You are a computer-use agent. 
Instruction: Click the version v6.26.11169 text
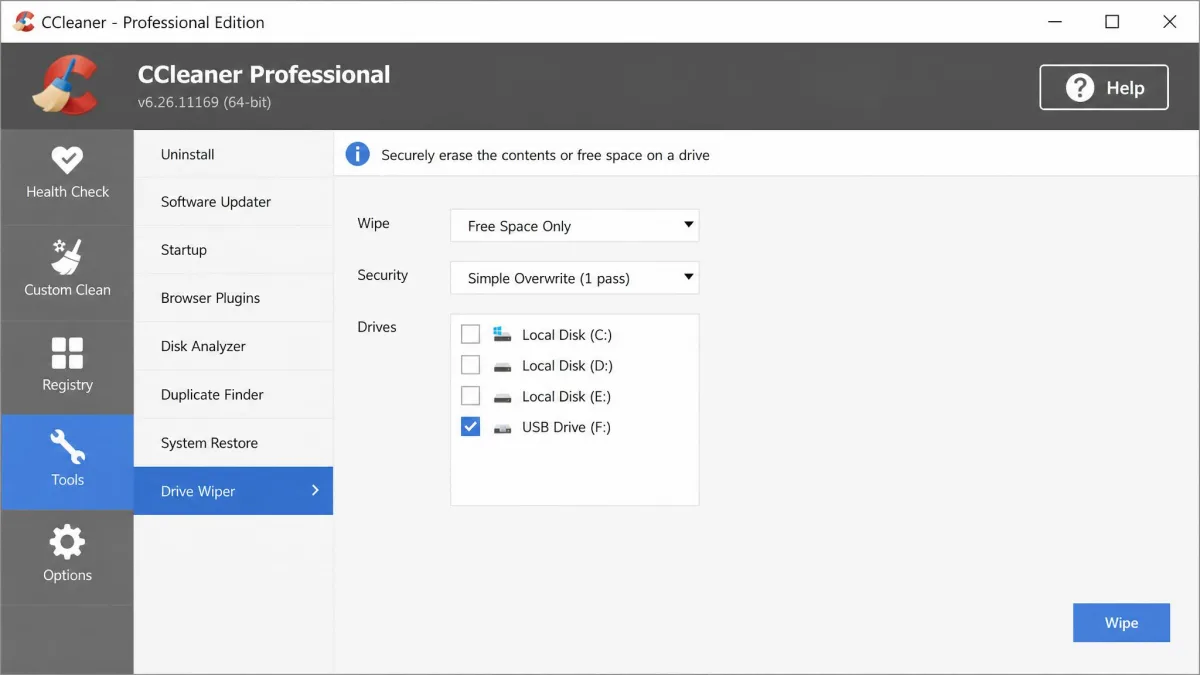204,102
